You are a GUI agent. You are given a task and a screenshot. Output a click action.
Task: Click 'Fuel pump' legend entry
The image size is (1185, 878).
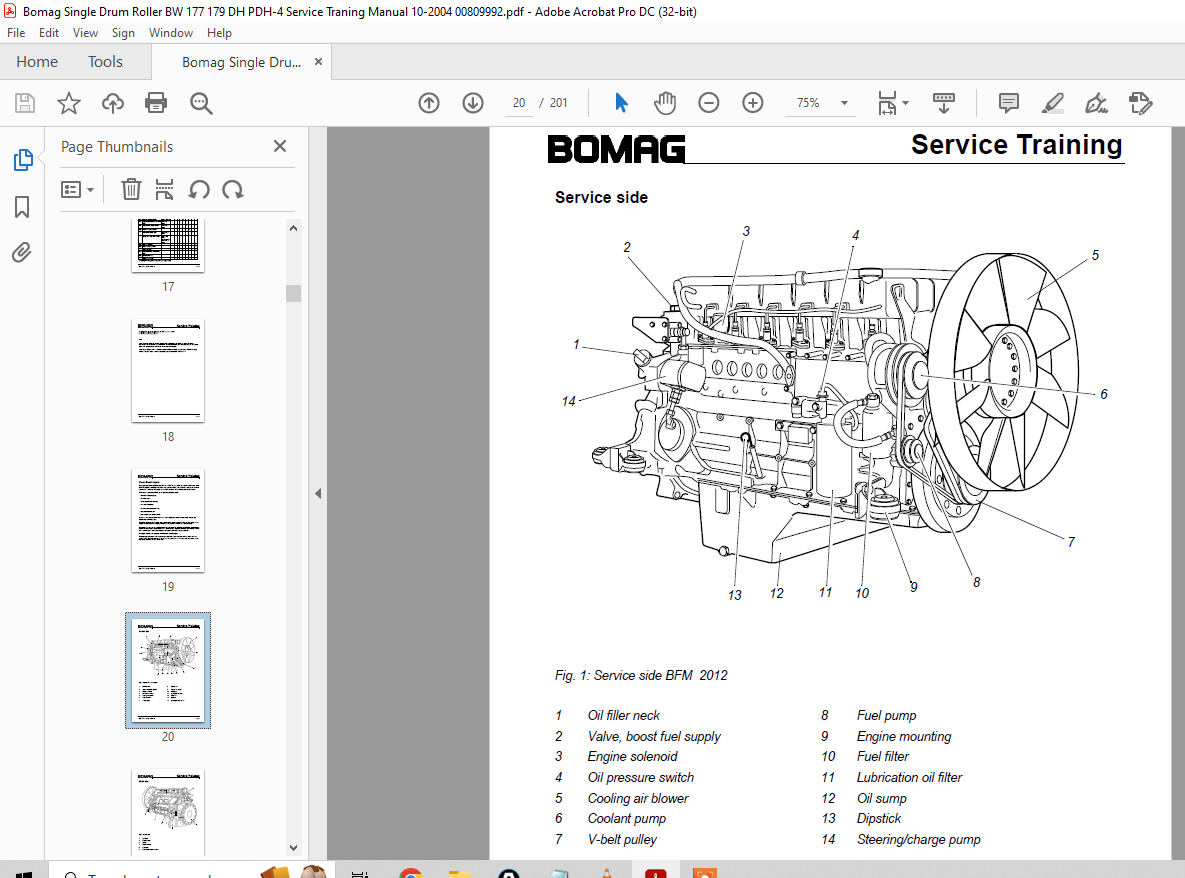(886, 716)
